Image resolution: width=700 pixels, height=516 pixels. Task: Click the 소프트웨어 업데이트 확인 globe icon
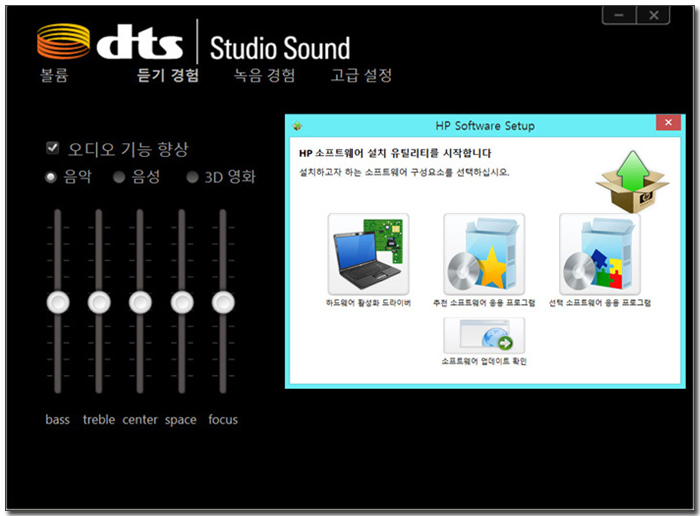point(484,336)
